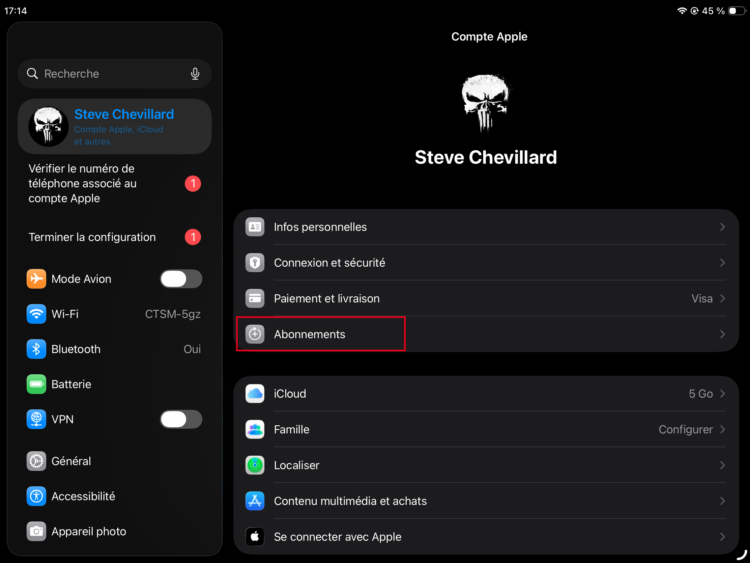Tap the Visa value text
This screenshot has width=750, height=563.
point(702,298)
